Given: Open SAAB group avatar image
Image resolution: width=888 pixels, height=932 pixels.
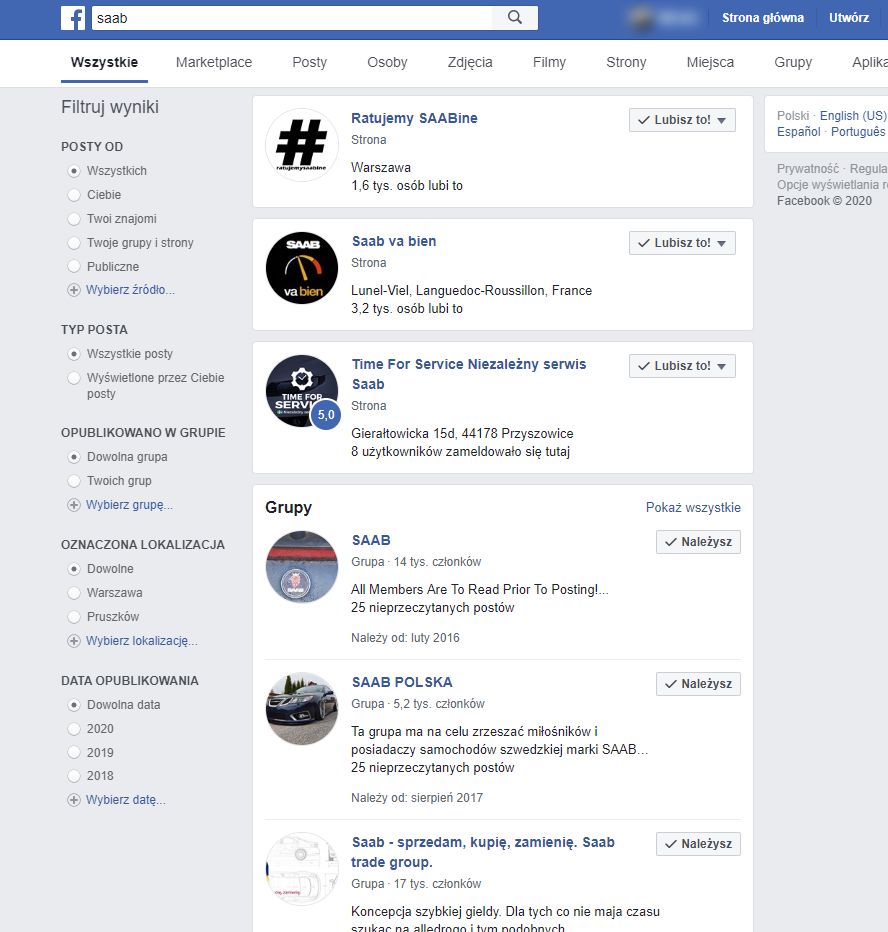Looking at the screenshot, I should tap(302, 567).
